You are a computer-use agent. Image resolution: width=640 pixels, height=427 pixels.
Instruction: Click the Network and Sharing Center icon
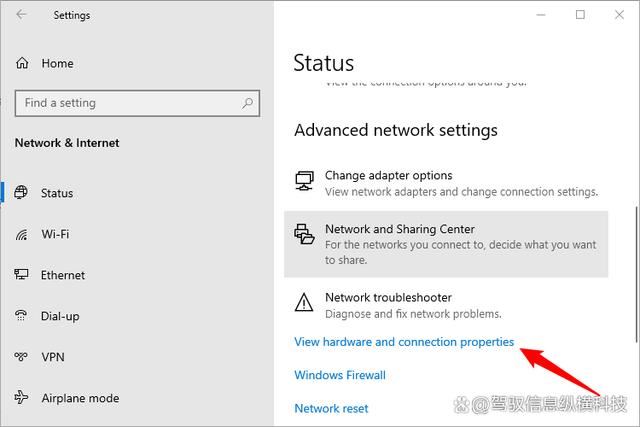(304, 235)
